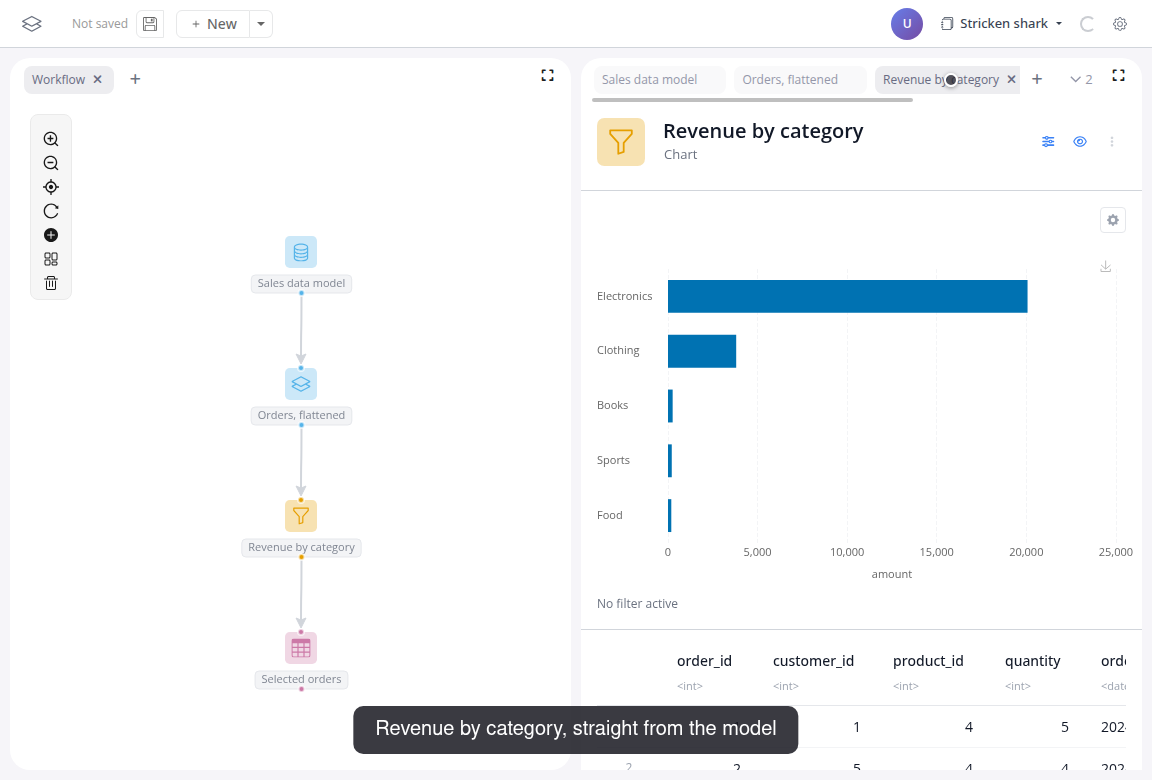Click the Books bar in the chart
The image size is (1152, 780).
click(x=670, y=406)
